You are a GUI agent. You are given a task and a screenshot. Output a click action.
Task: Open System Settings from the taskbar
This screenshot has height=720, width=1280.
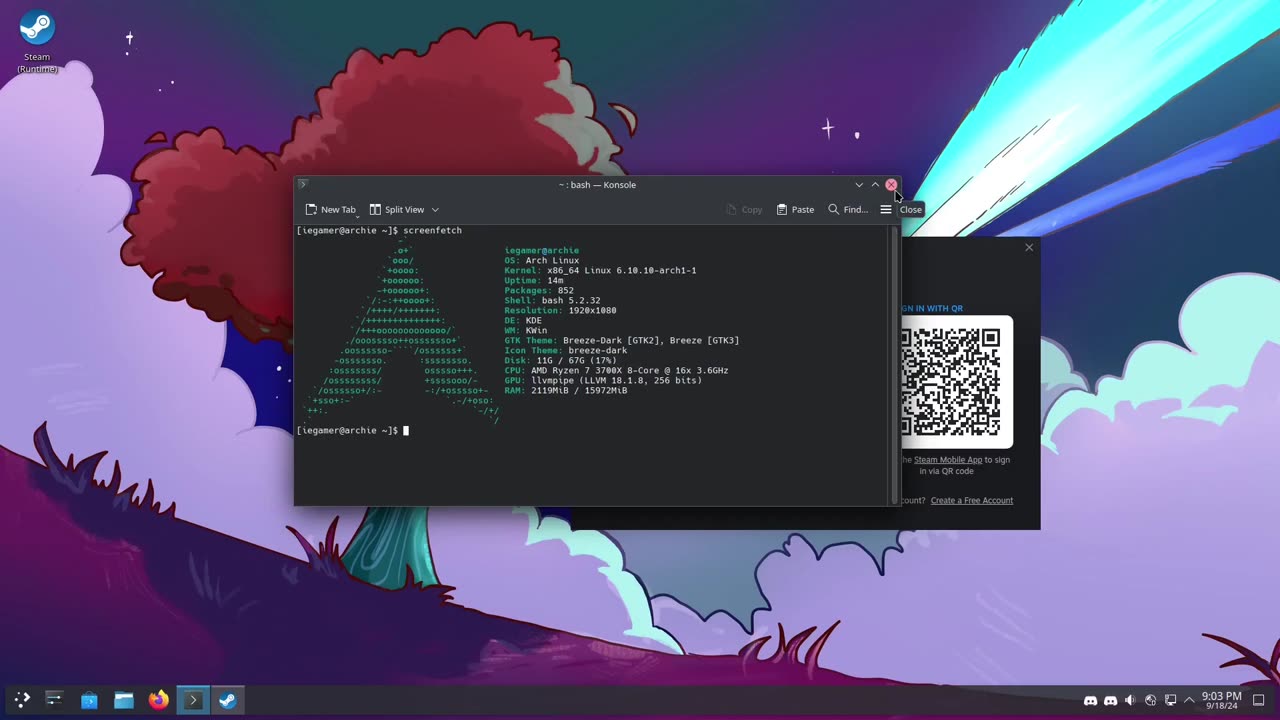coord(54,700)
